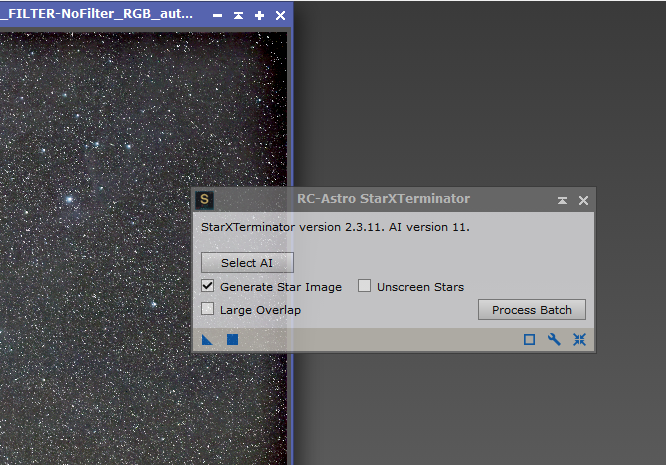Click the StarXTerminator S logo icon
666x465 pixels.
[x=204, y=200]
